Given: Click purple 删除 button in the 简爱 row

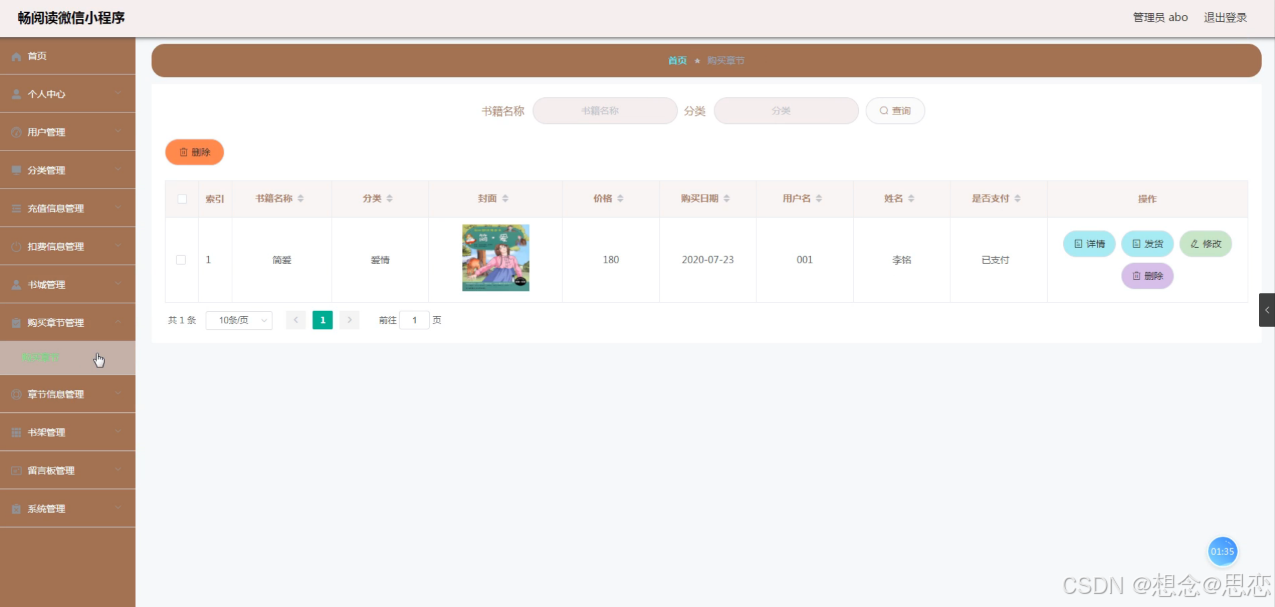Looking at the screenshot, I should pyautogui.click(x=1147, y=276).
